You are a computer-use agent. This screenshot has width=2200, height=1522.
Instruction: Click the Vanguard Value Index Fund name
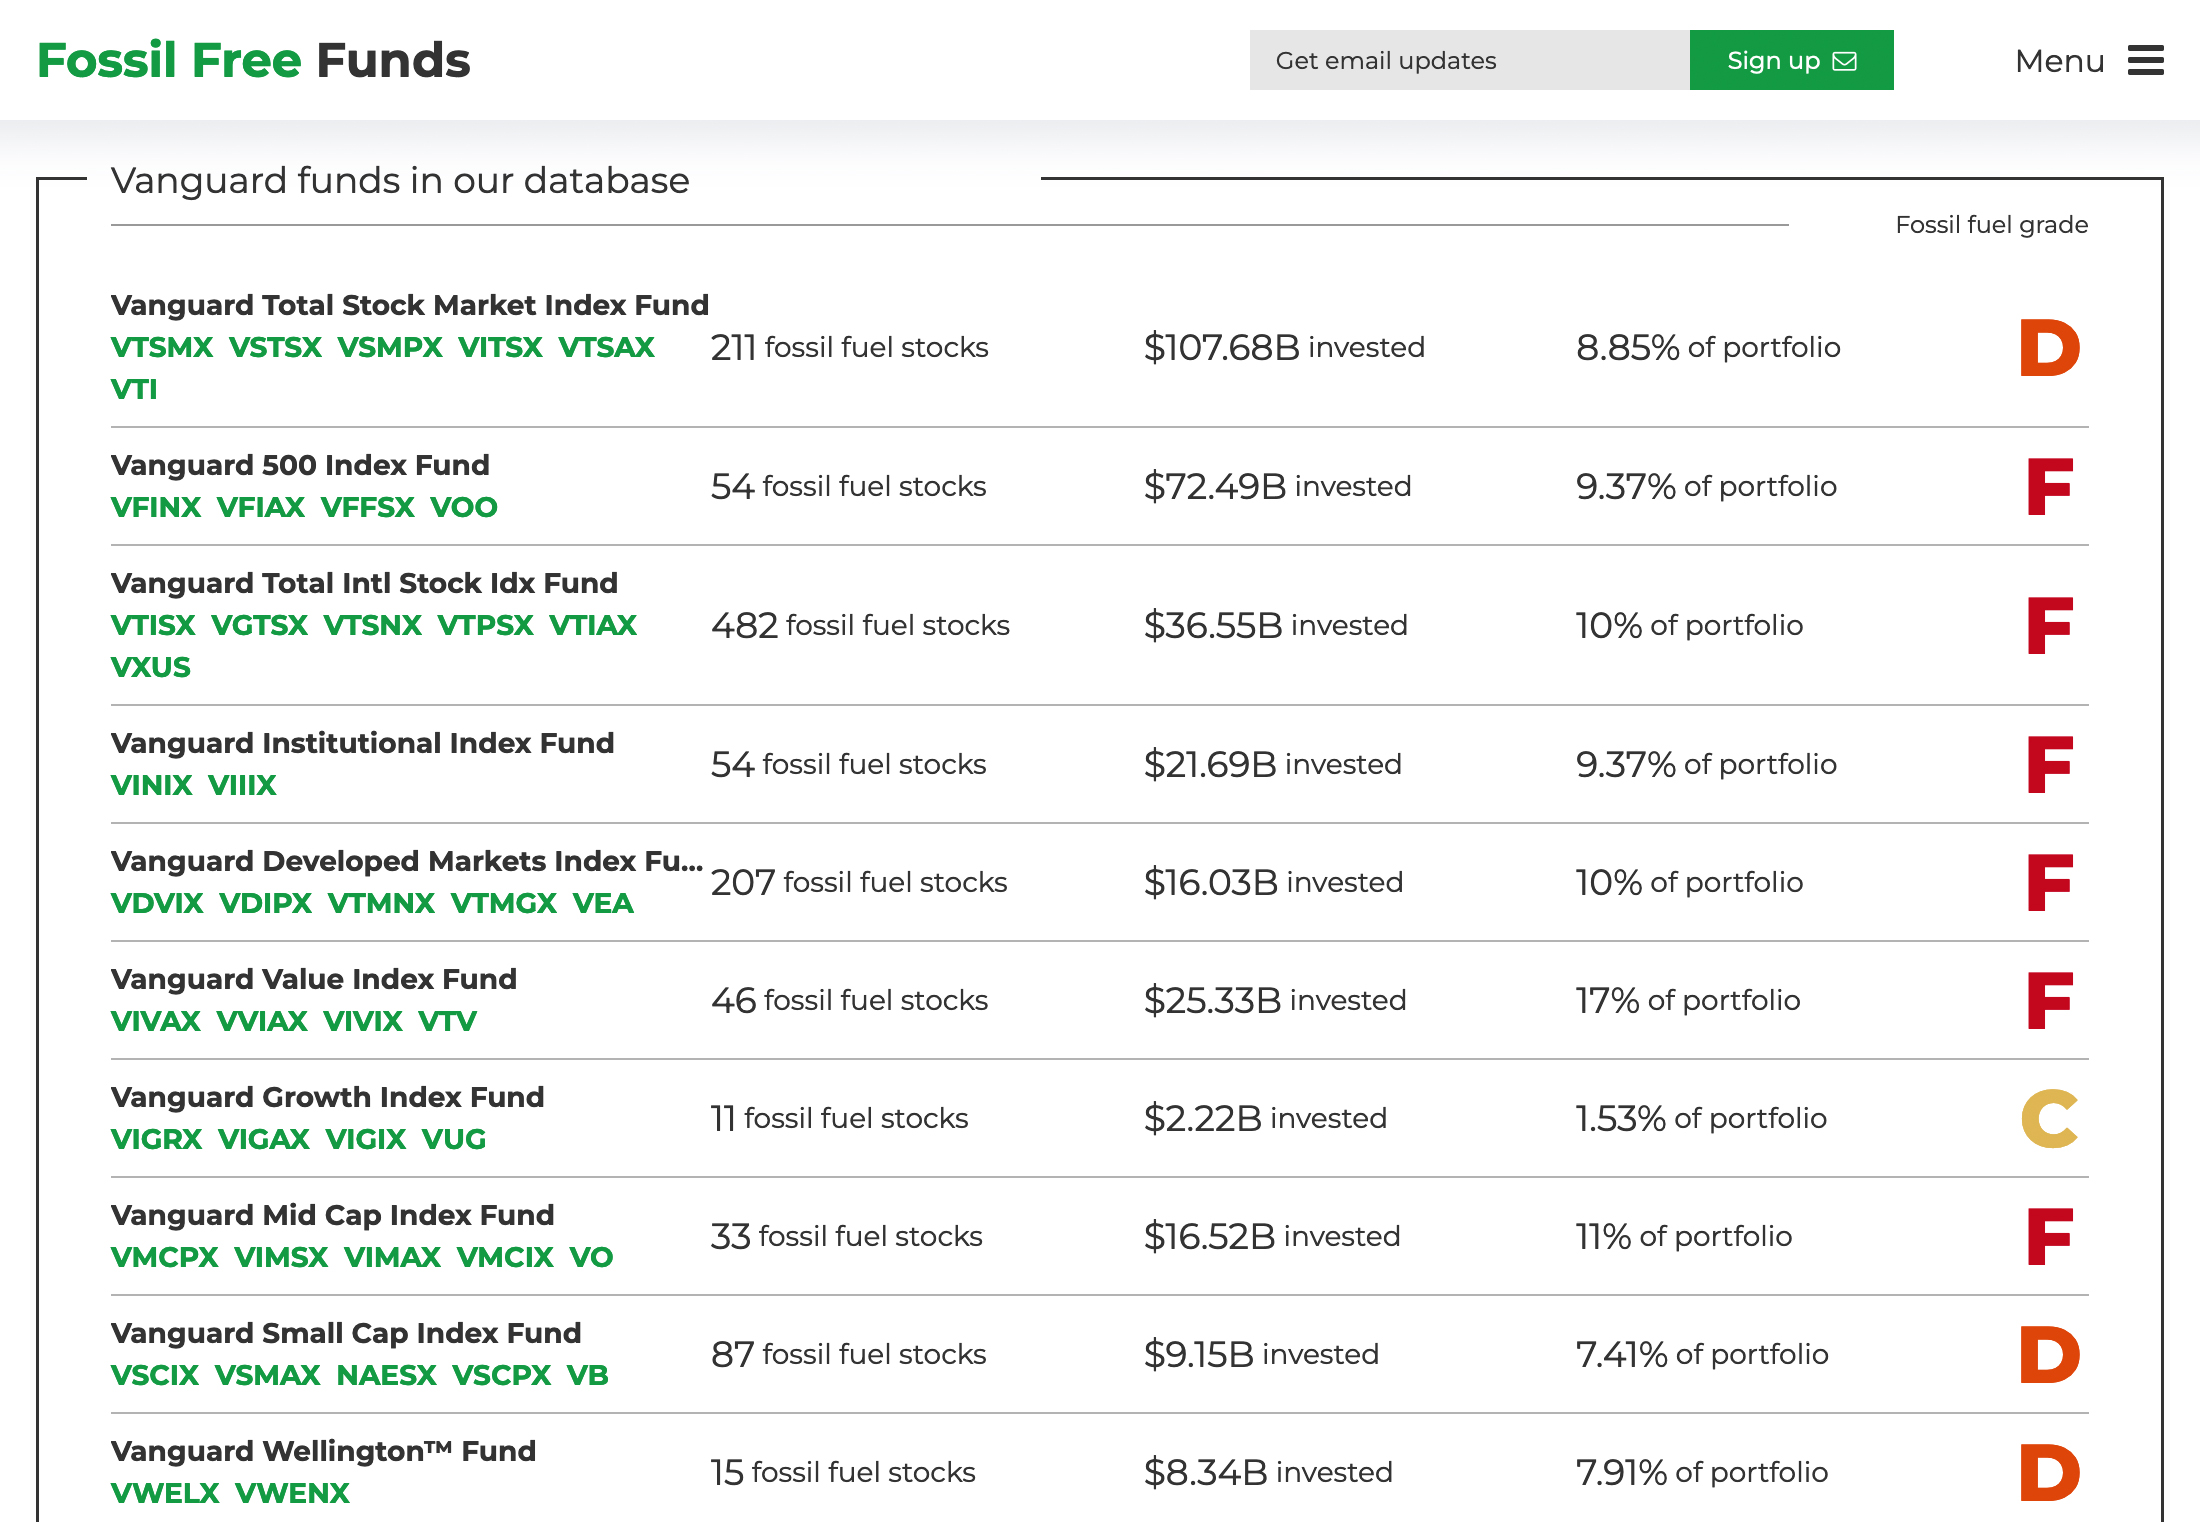[314, 979]
